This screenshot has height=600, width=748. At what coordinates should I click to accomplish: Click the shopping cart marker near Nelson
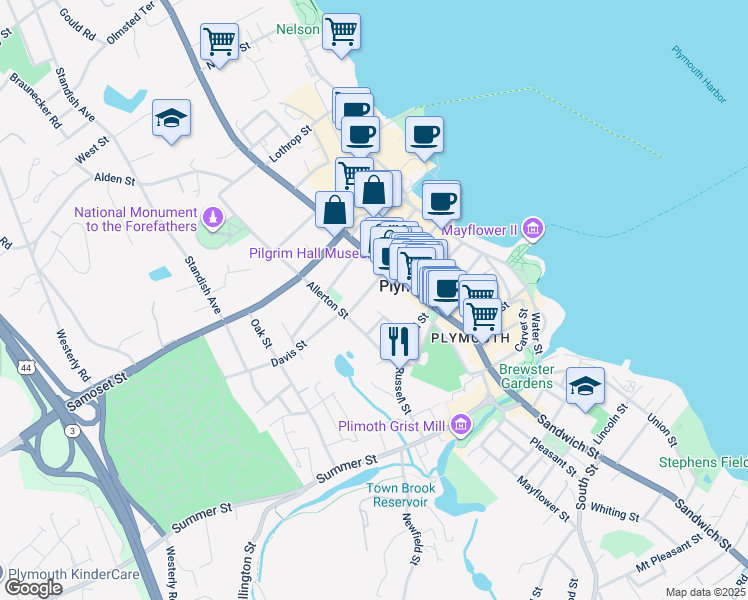tap(341, 32)
